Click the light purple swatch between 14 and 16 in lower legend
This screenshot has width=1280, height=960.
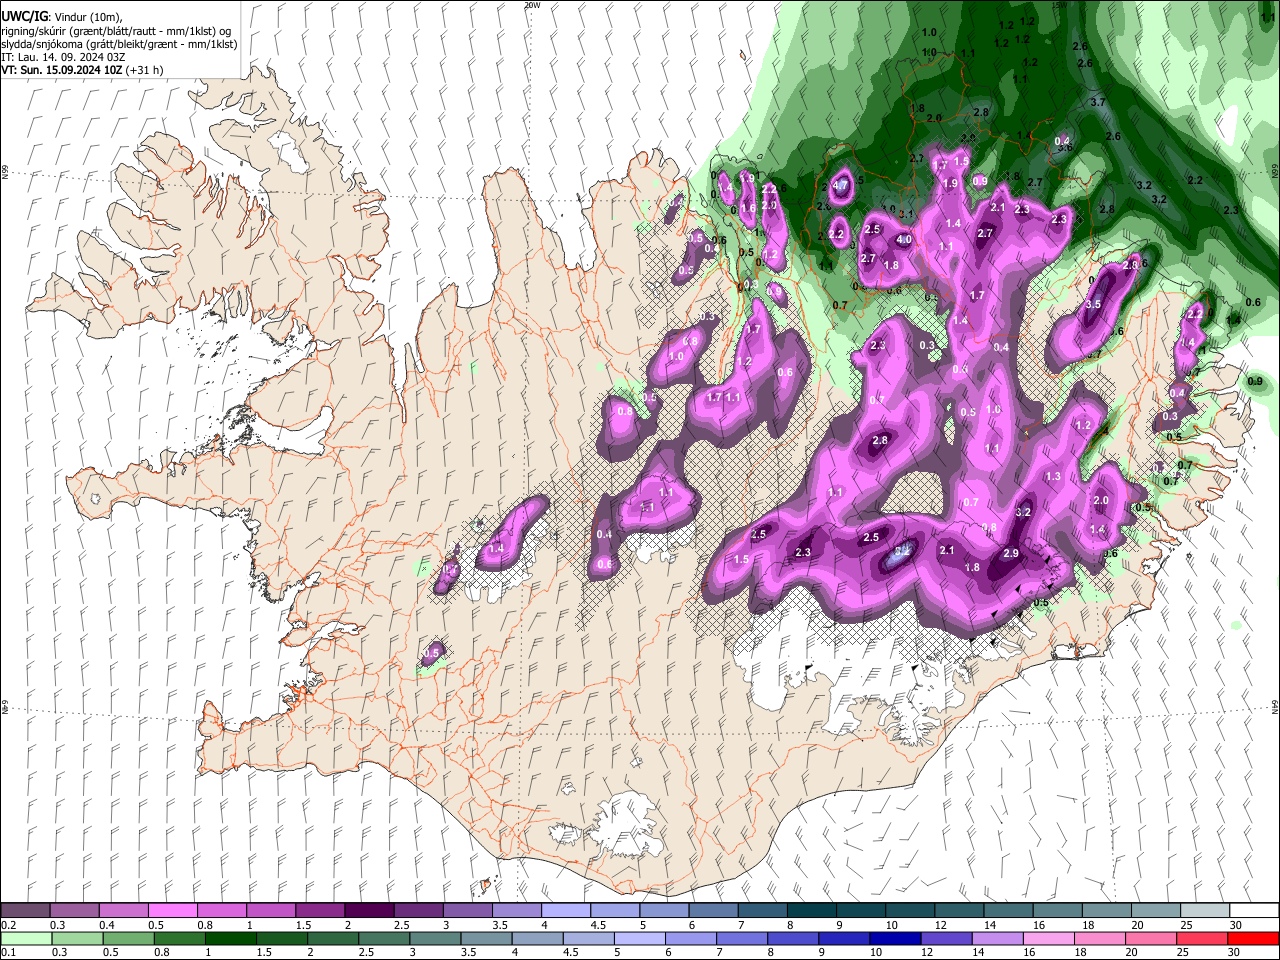point(996,938)
